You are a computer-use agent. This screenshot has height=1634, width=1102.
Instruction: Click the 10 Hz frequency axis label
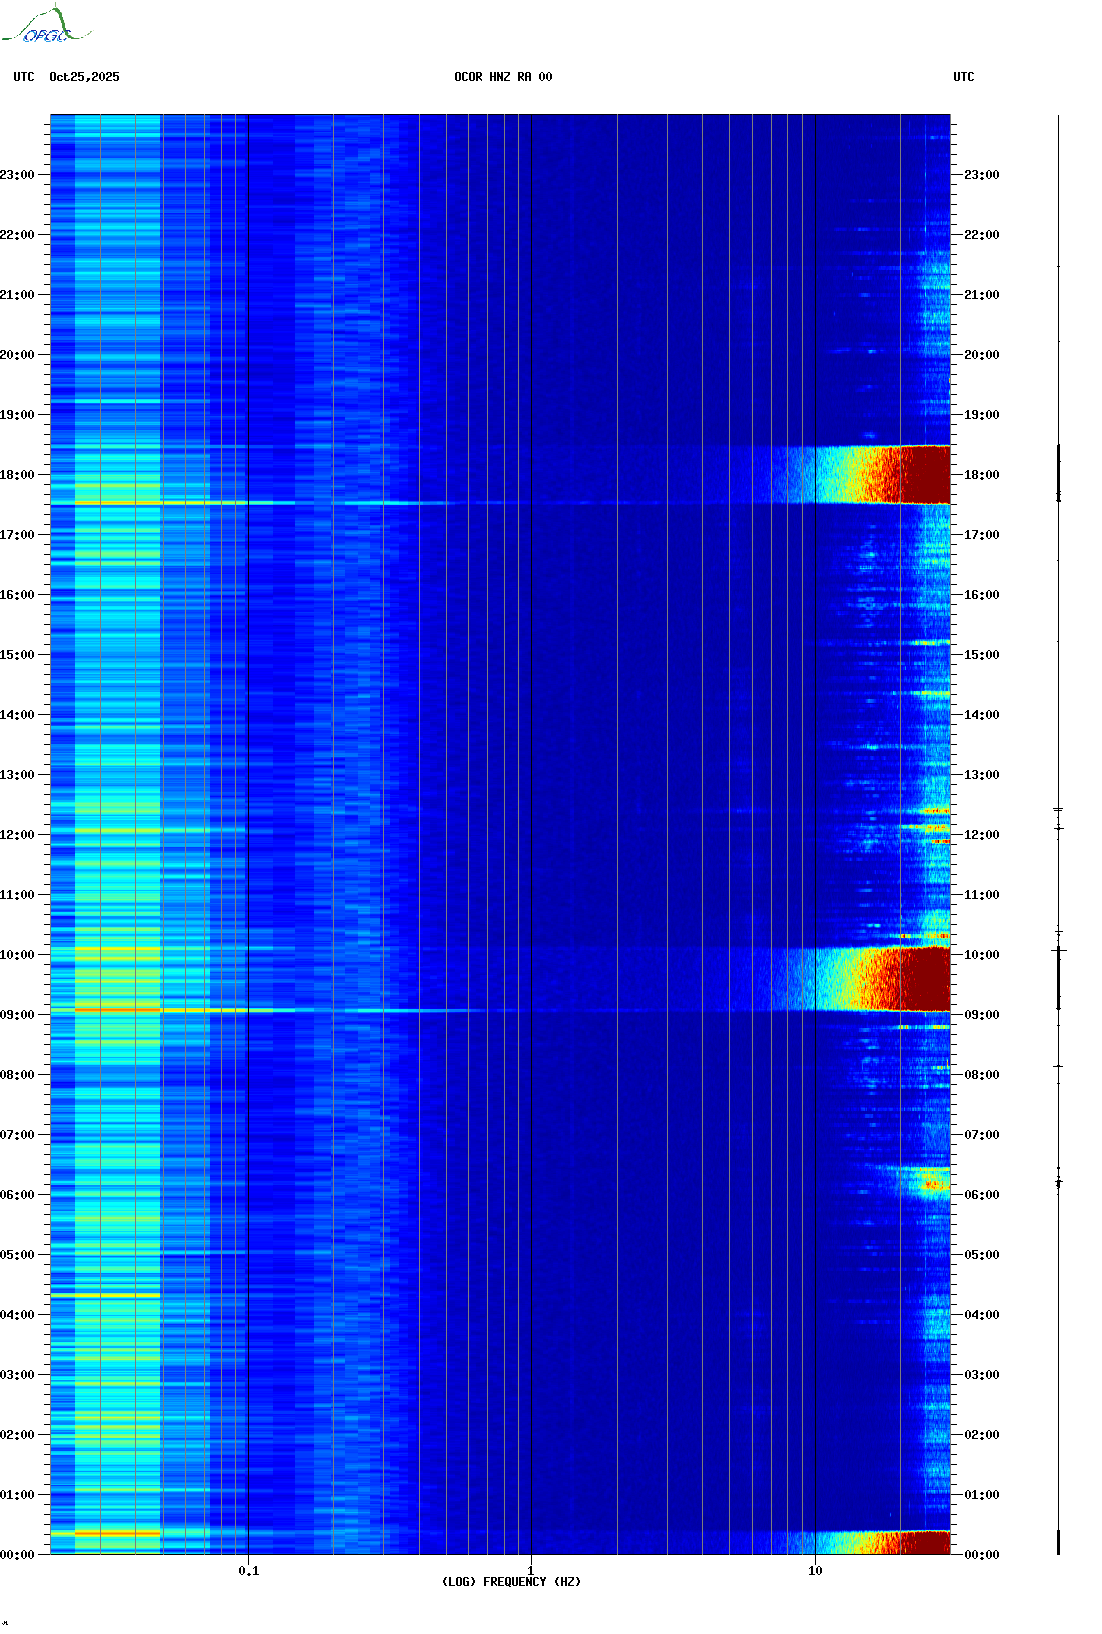(x=815, y=1570)
